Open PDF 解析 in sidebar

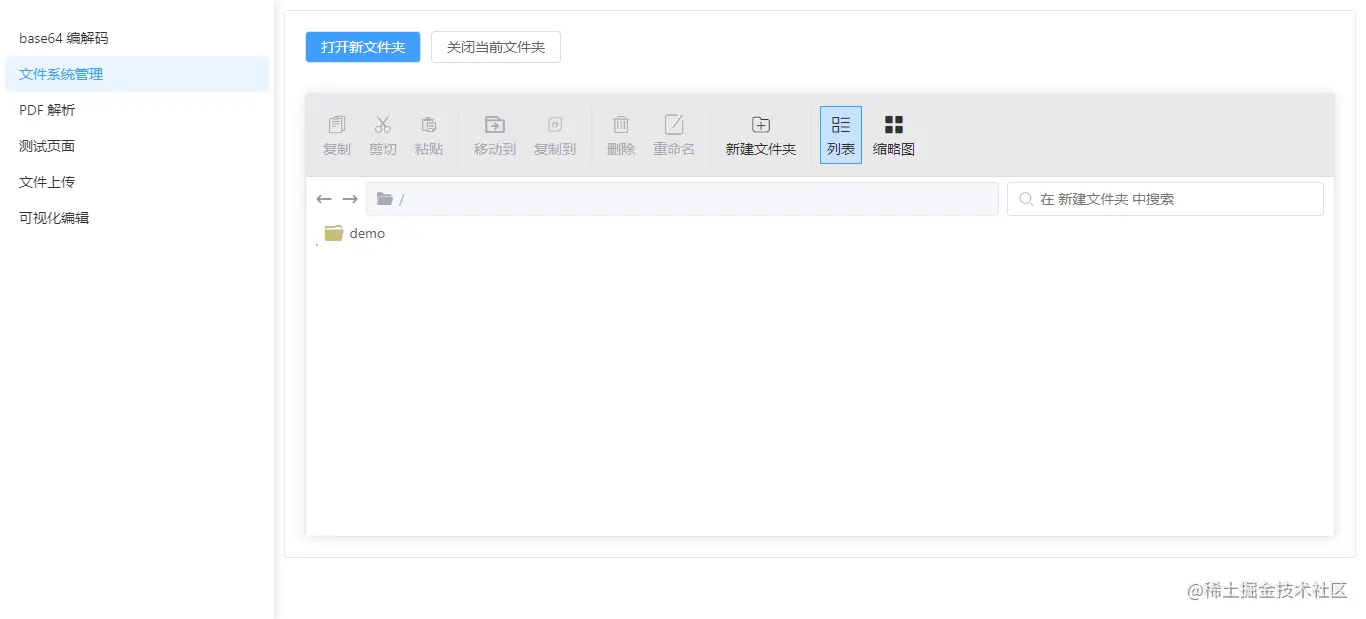coord(137,110)
